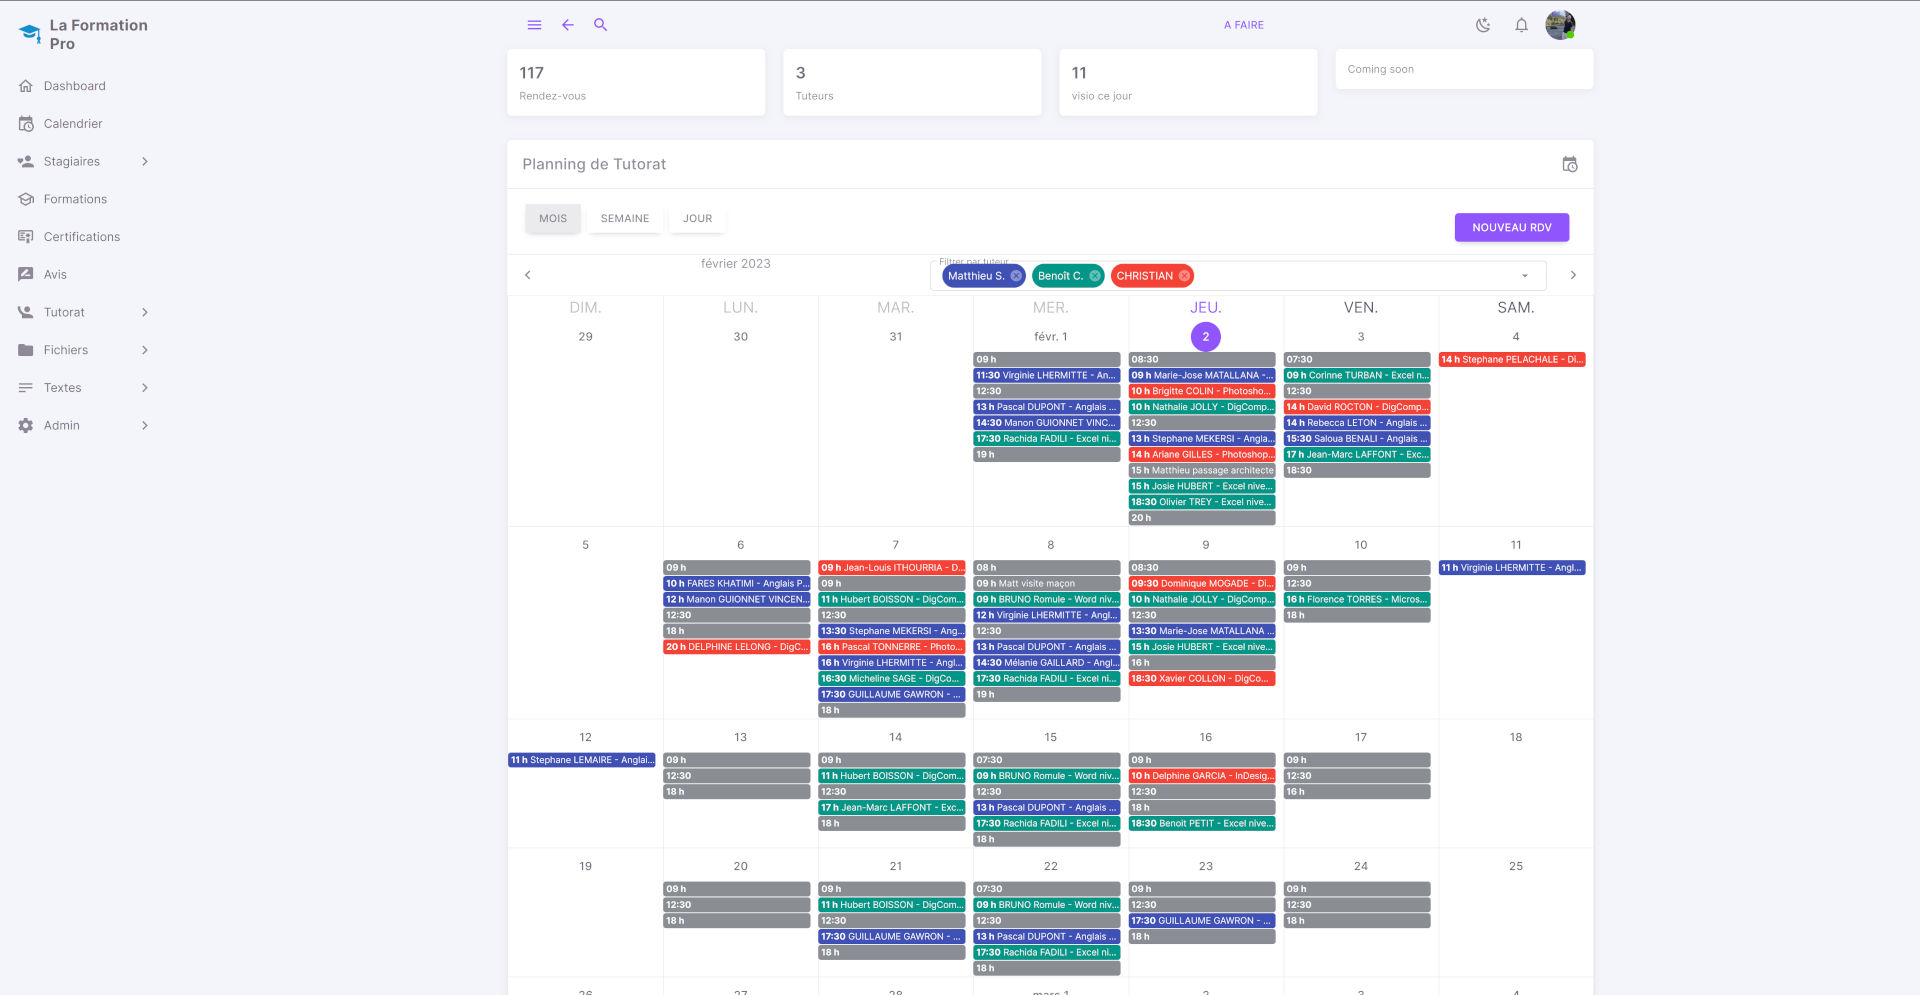Screen dimensions: 1920x995
Task: Click calendar clock icon in Planning header
Action: tap(1569, 164)
